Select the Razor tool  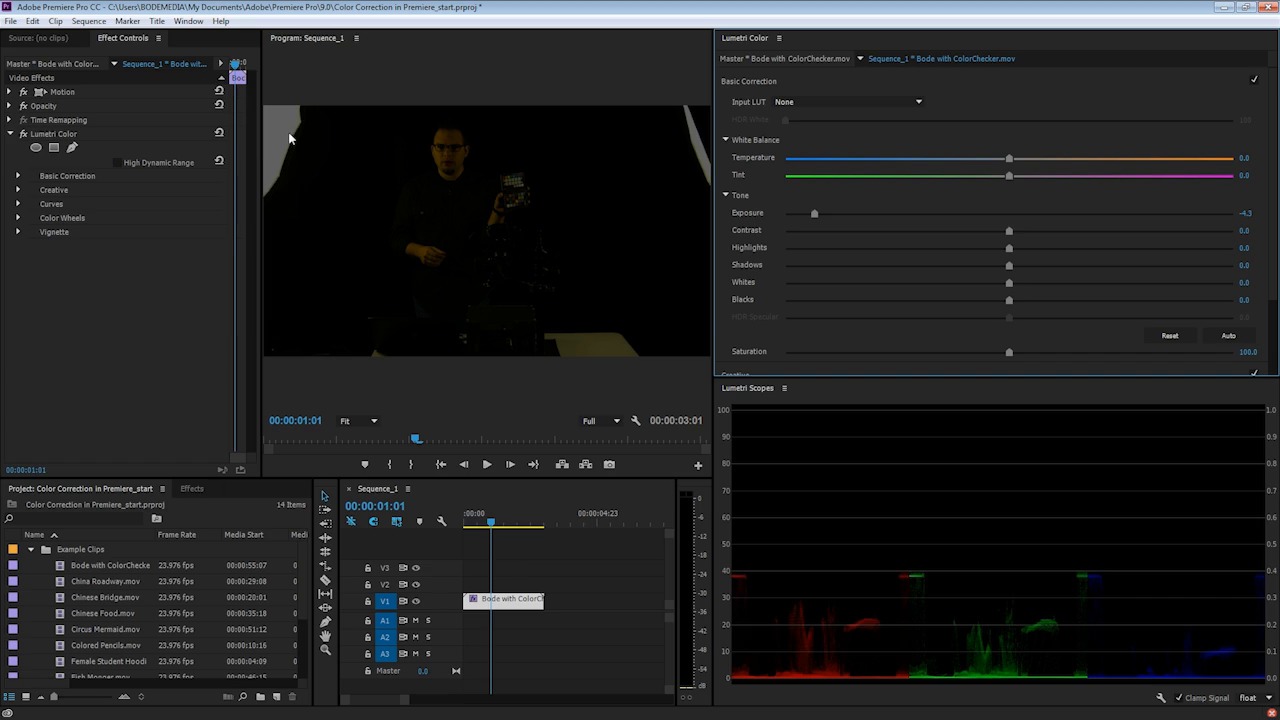click(325, 580)
